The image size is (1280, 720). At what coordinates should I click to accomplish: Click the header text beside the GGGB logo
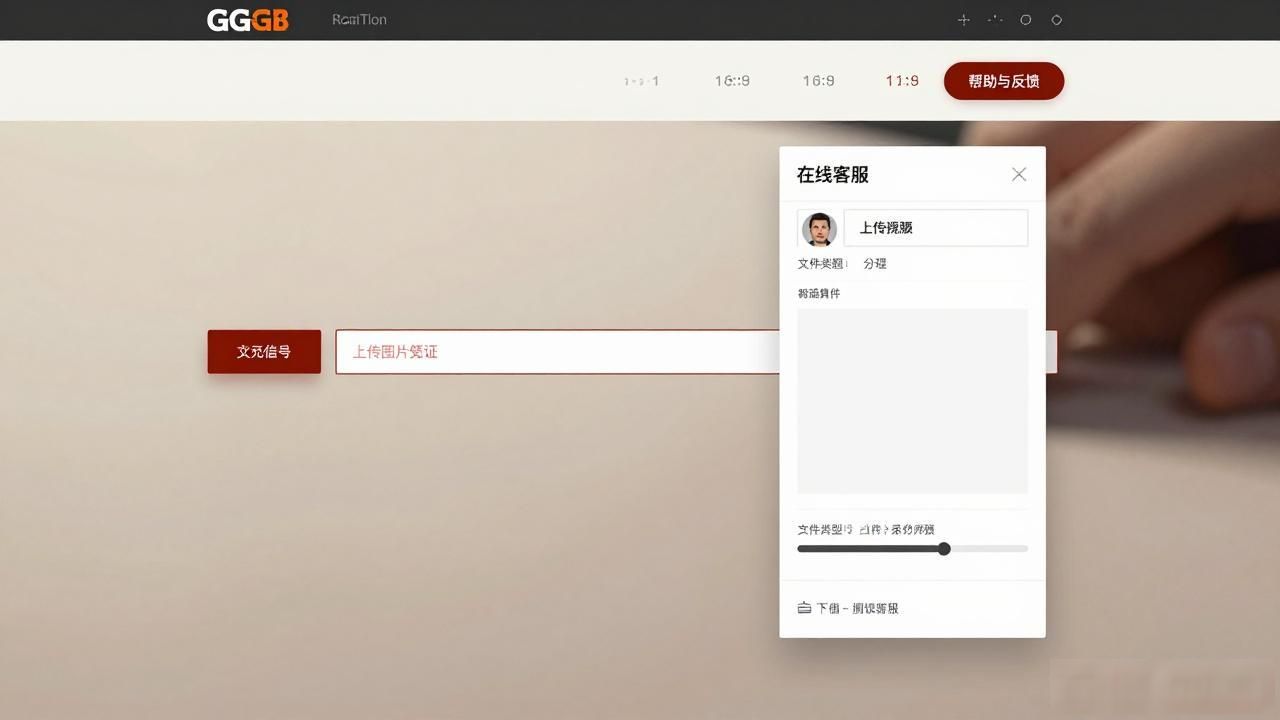[x=359, y=20]
